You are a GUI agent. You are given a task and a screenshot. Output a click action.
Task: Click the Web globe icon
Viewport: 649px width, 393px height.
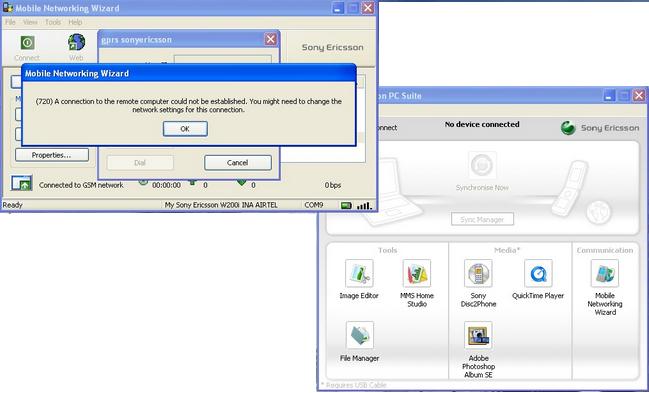[77, 42]
